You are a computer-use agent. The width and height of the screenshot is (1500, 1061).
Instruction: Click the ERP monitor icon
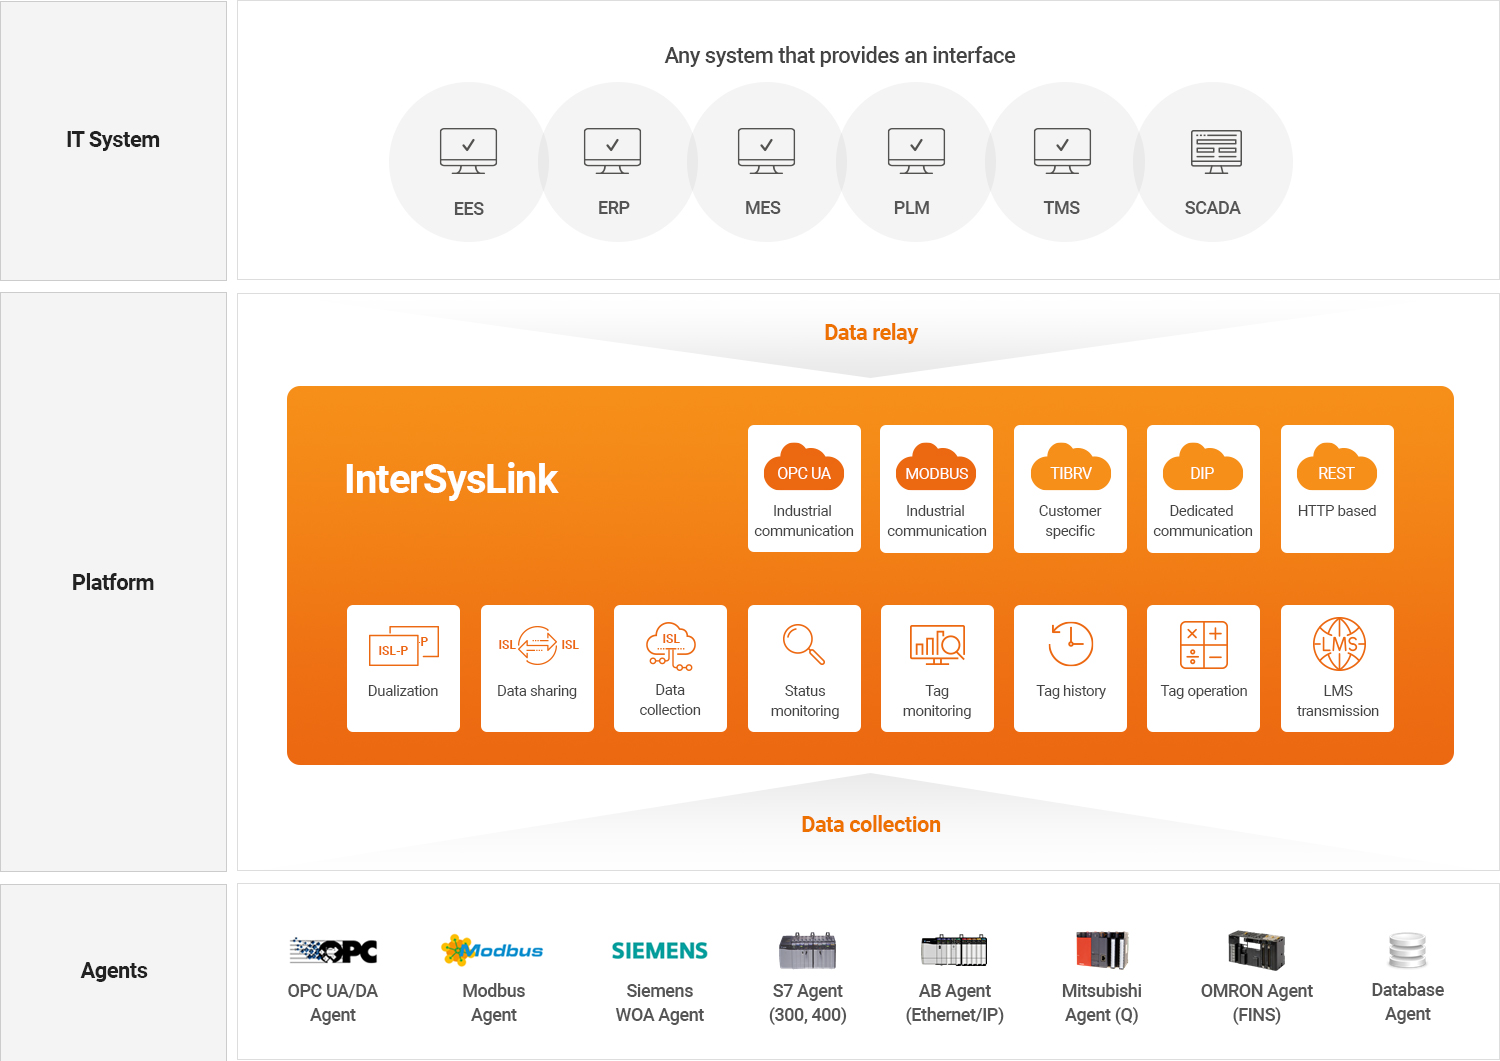click(614, 150)
